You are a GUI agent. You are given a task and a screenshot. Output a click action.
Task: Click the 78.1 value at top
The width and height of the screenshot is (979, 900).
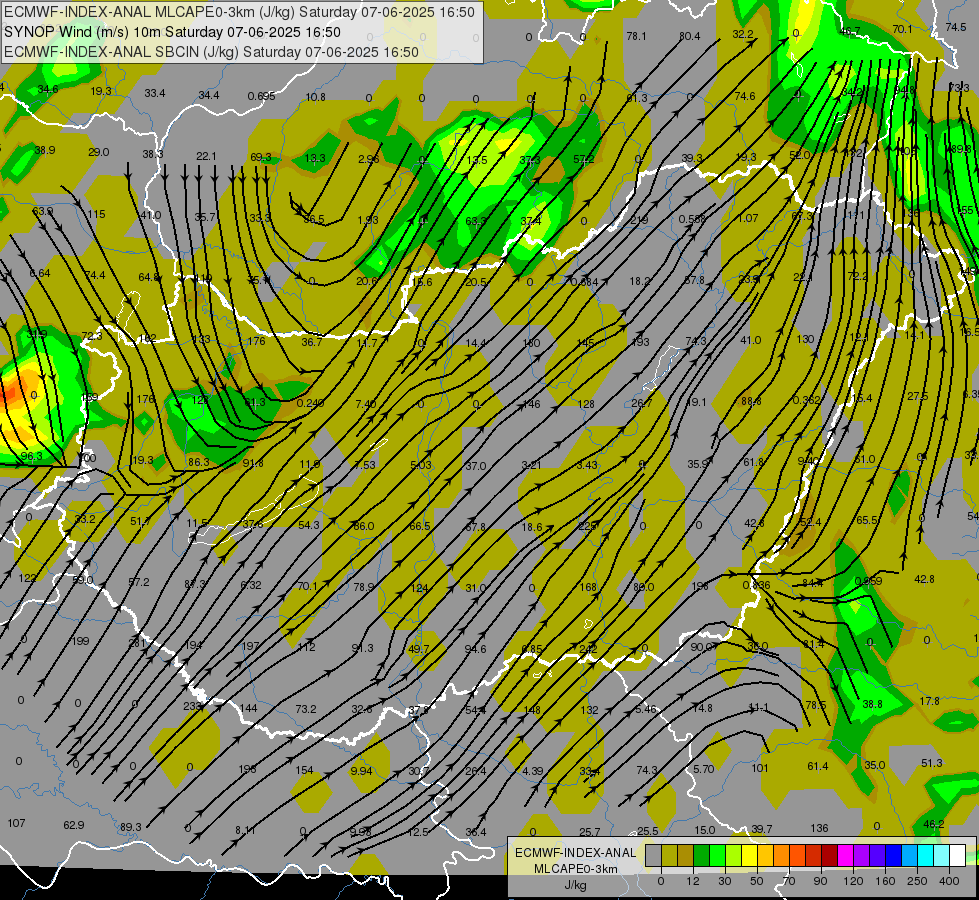[636, 36]
